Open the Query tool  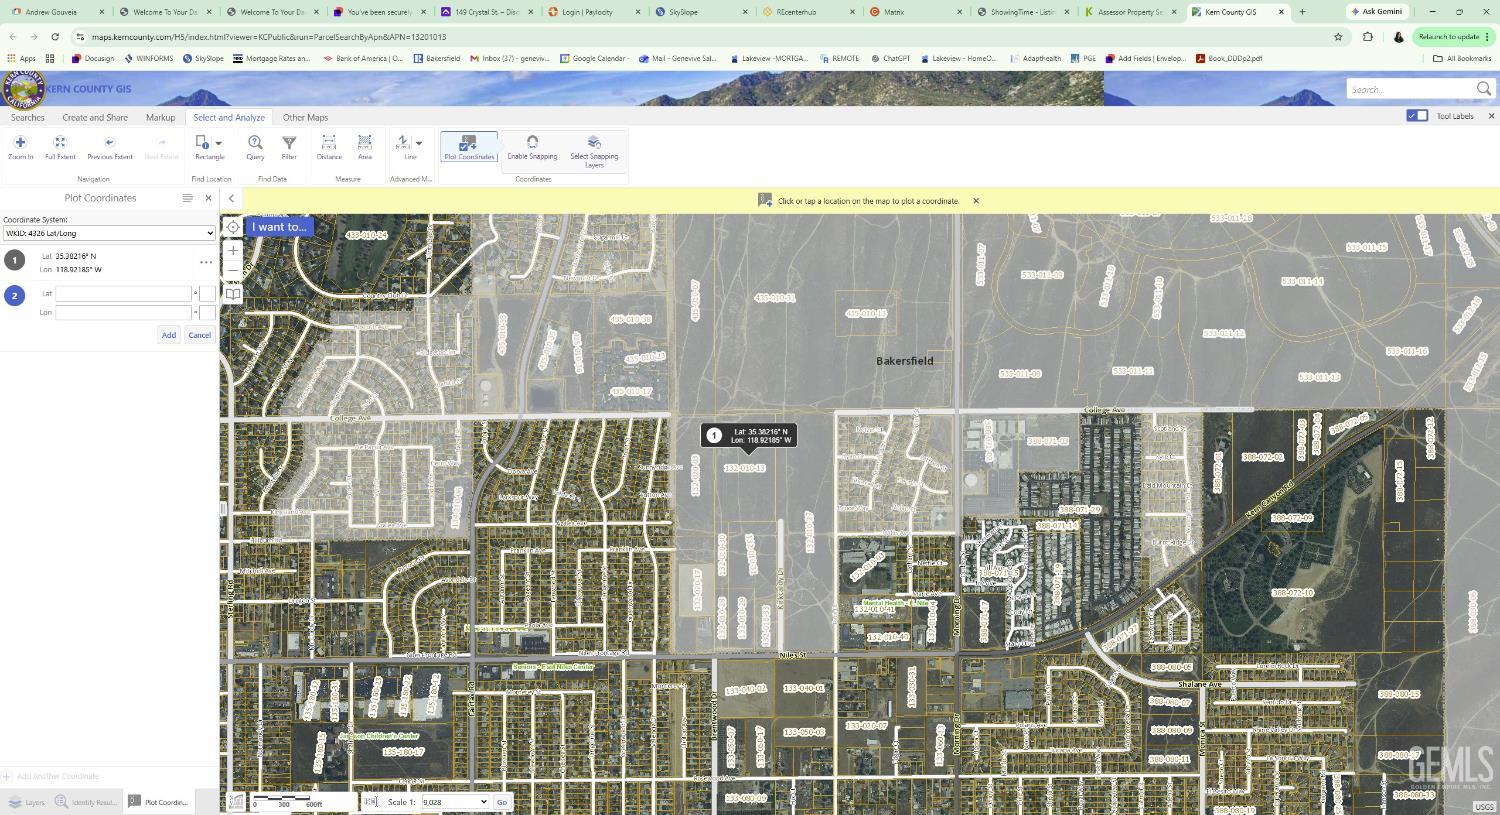pyautogui.click(x=255, y=148)
